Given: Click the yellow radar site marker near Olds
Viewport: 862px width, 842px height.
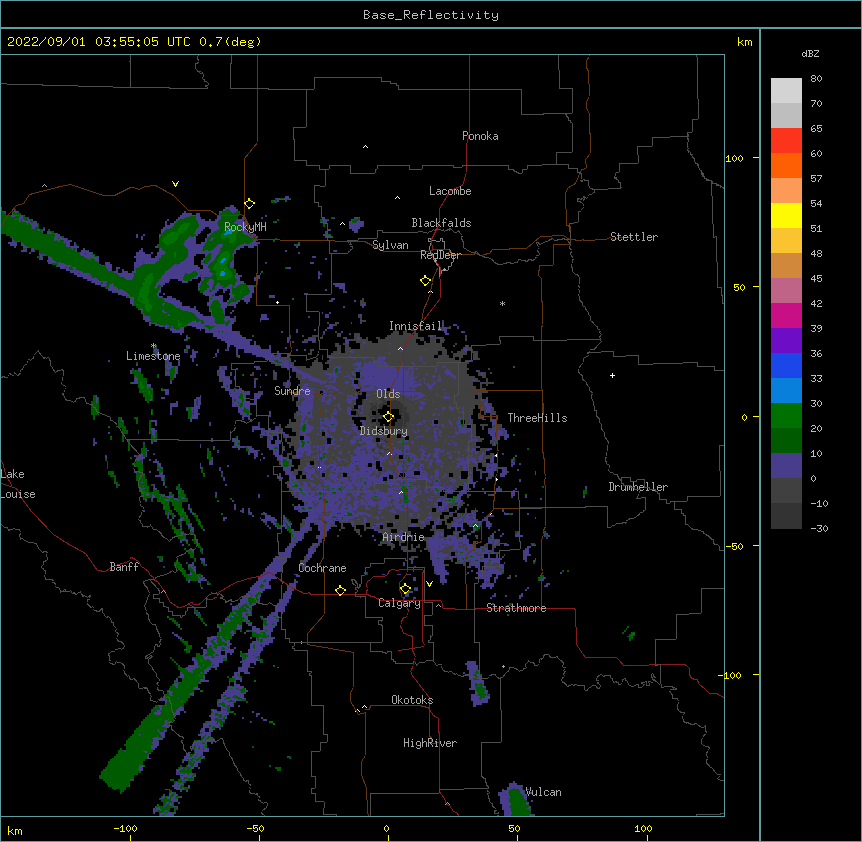Looking at the screenshot, I should (x=388, y=417).
